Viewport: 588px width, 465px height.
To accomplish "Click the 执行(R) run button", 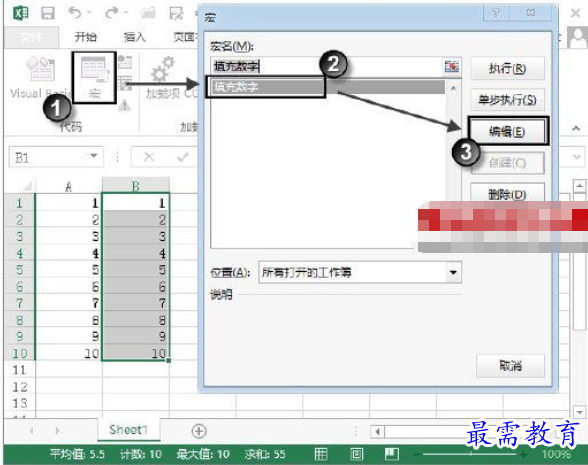I will point(507,69).
